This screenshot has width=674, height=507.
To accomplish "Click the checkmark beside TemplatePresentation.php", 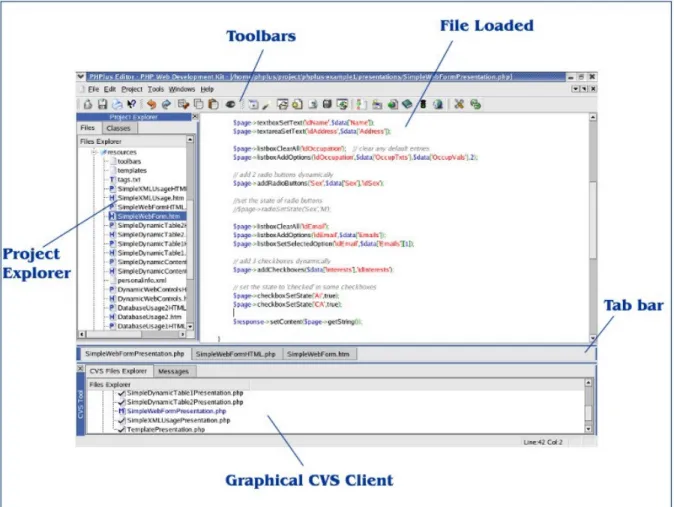I will tap(121, 429).
